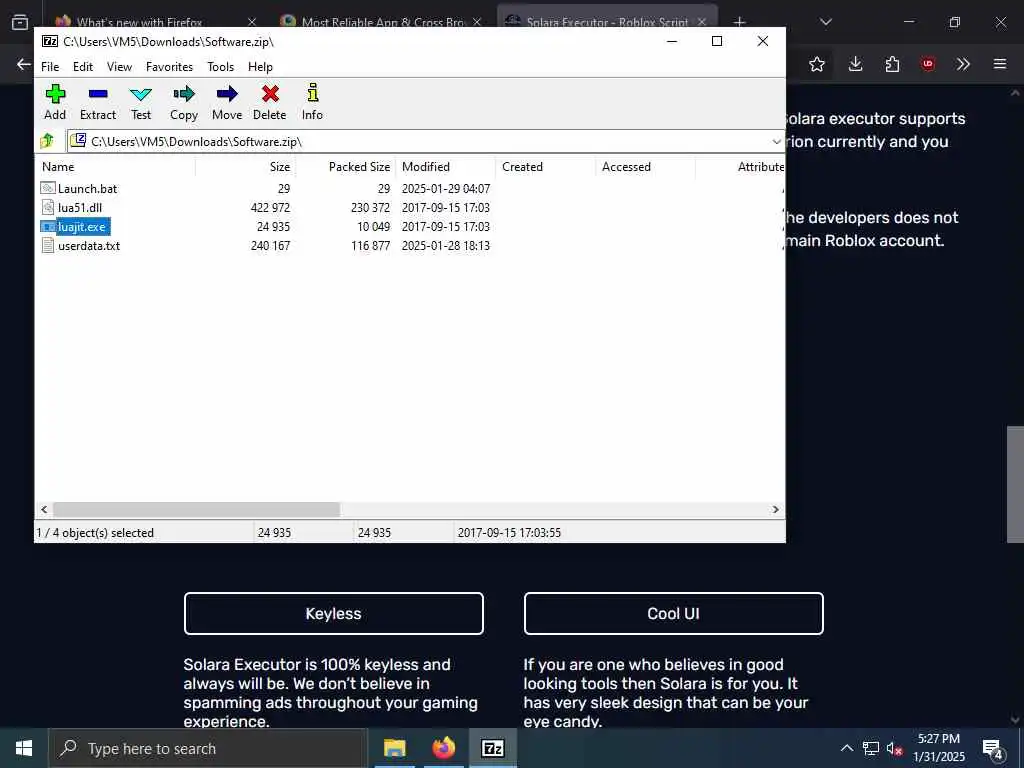
Task: Open Windows Start menu
Action: coord(24,748)
